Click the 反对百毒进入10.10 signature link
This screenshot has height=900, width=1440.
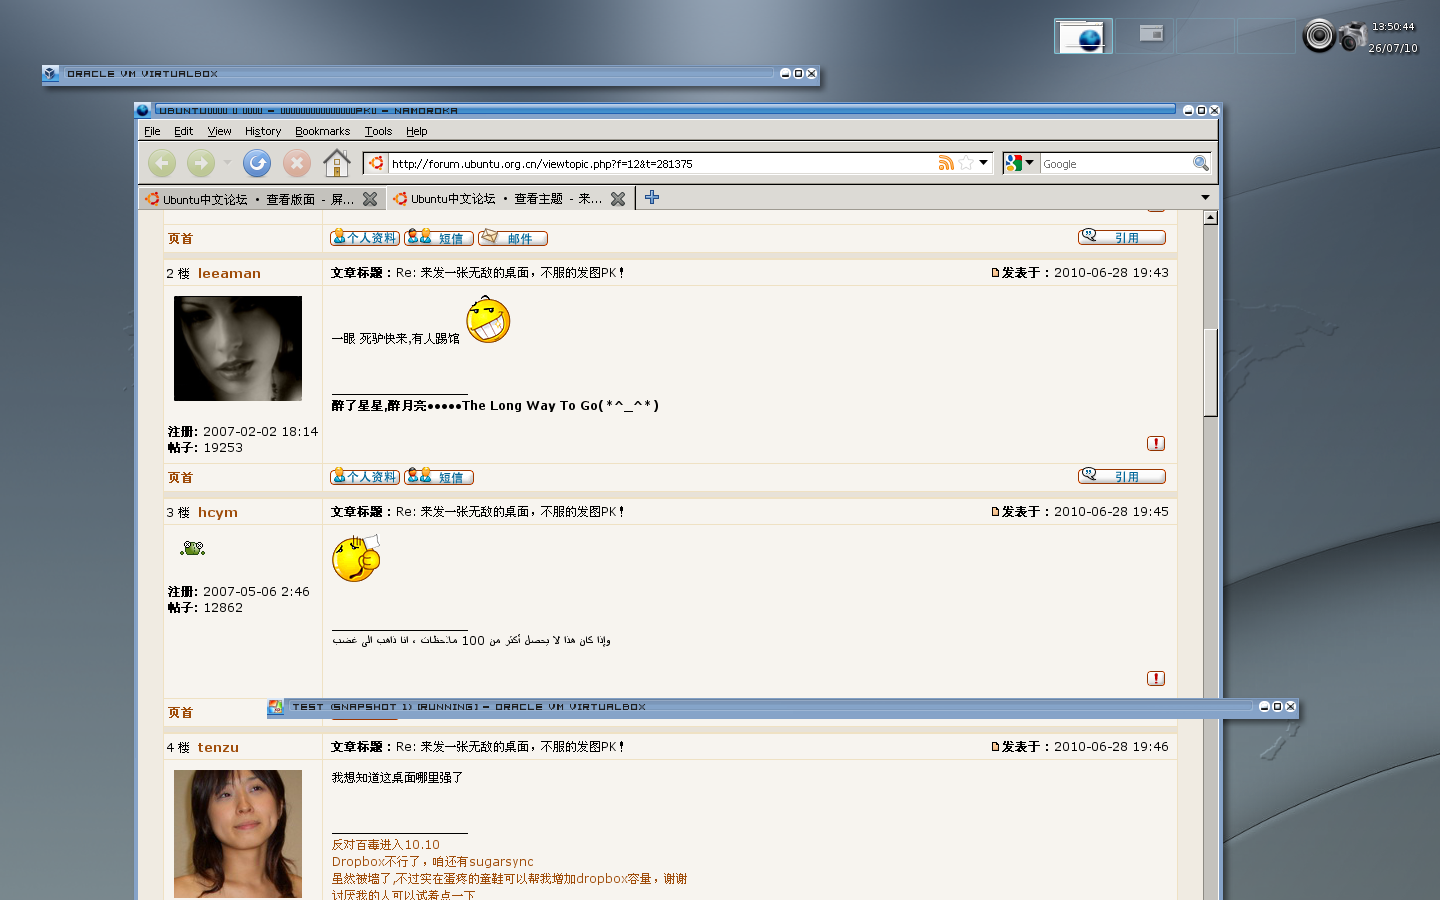(385, 844)
